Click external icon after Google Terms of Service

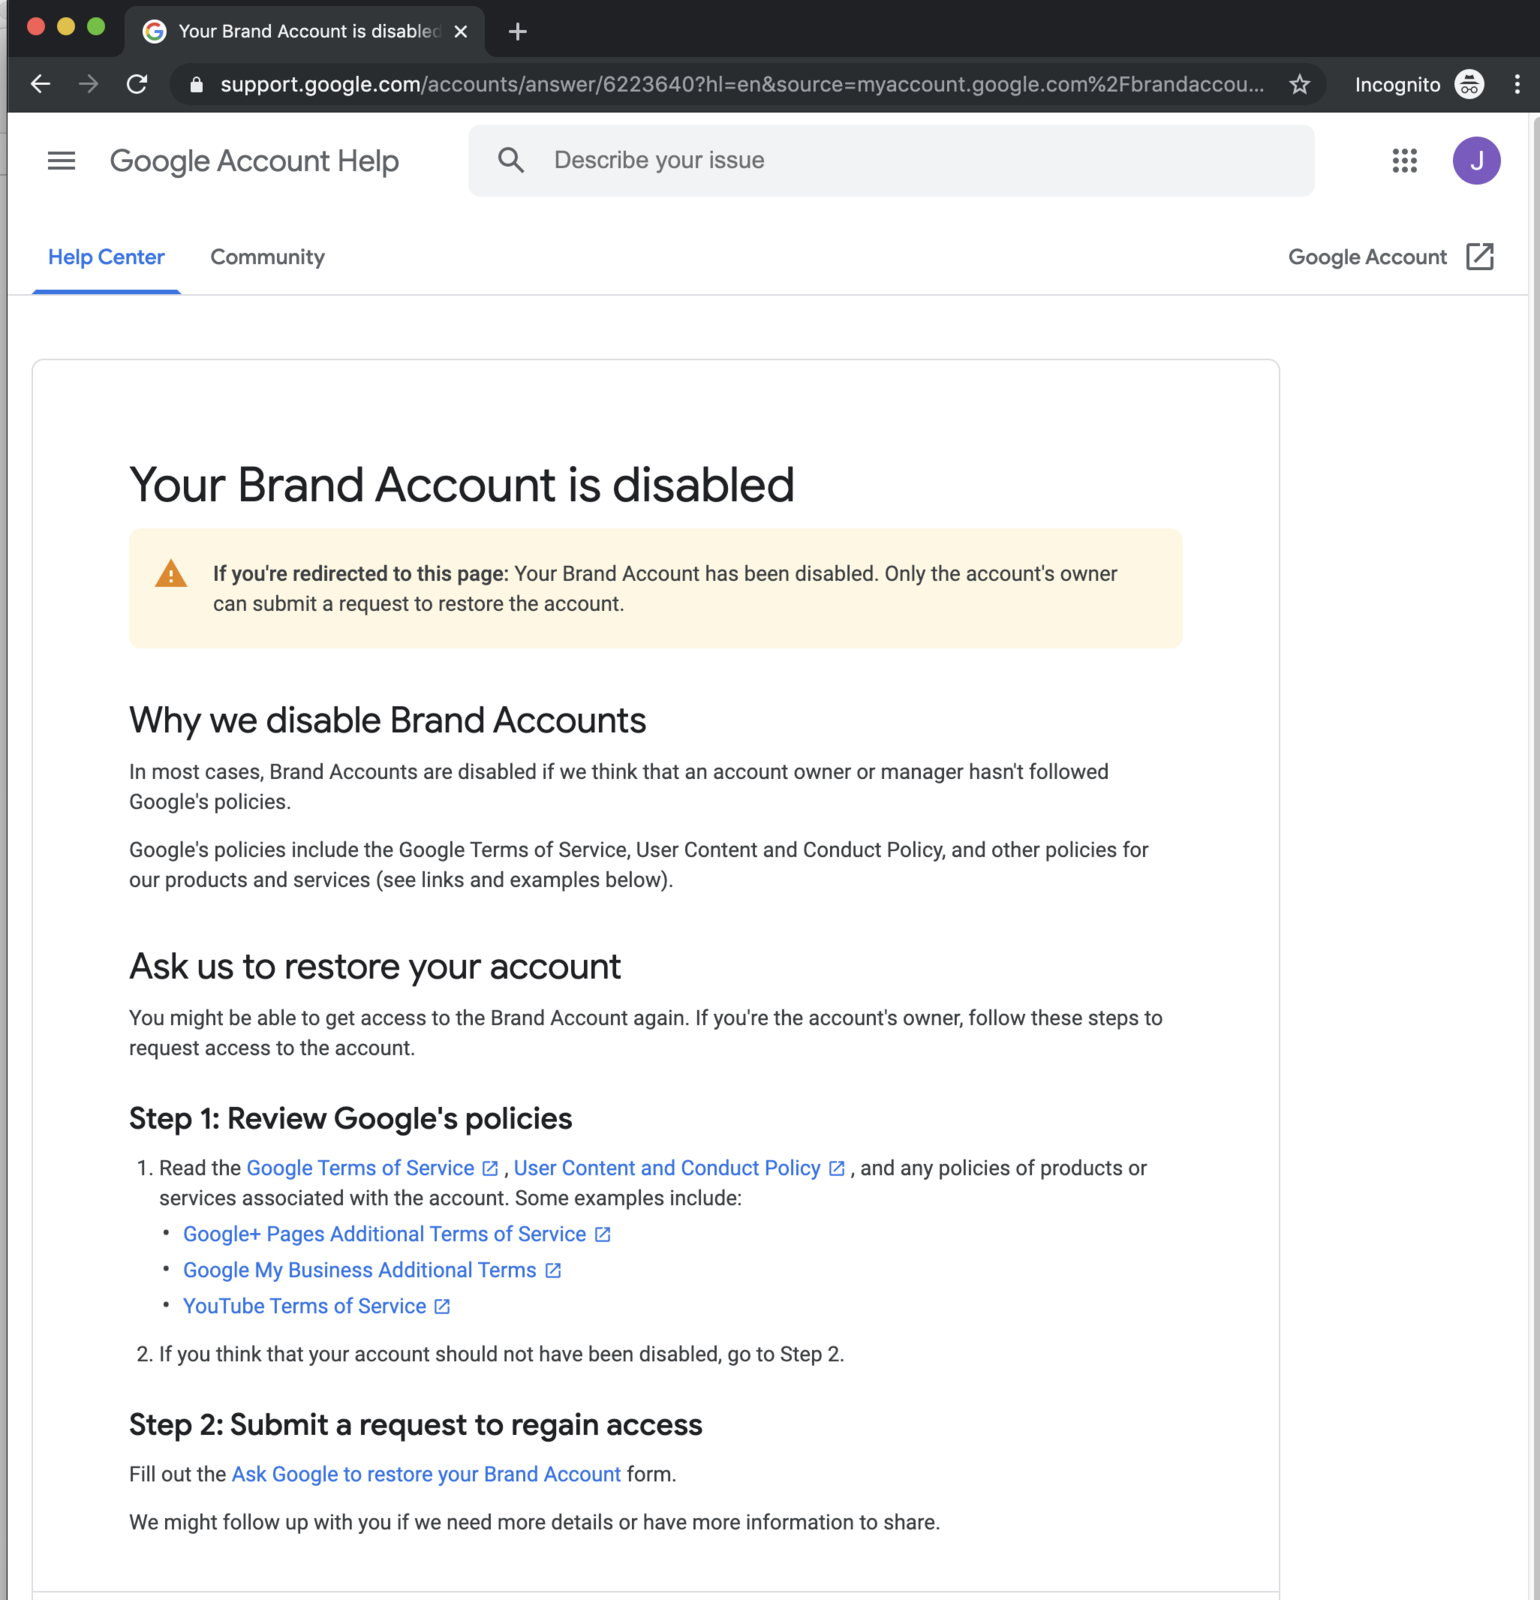click(490, 1168)
